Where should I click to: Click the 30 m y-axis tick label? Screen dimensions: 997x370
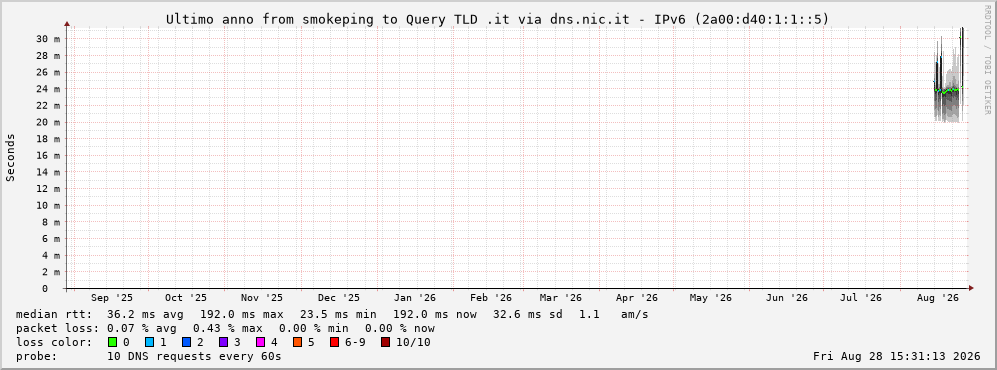[x=48, y=39]
